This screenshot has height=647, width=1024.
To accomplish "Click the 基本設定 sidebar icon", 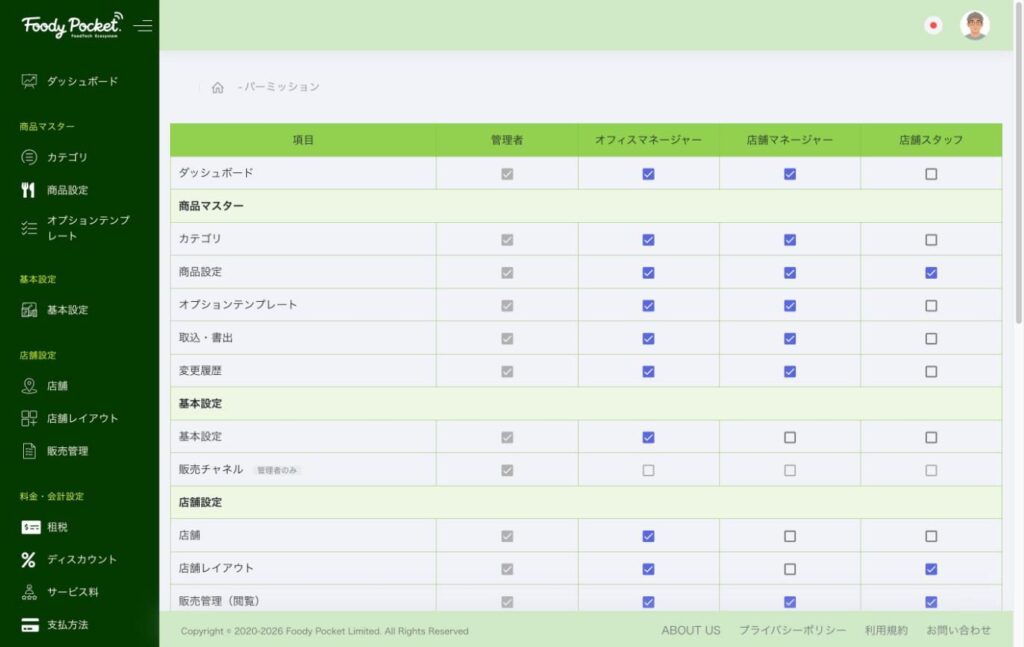I will point(29,309).
